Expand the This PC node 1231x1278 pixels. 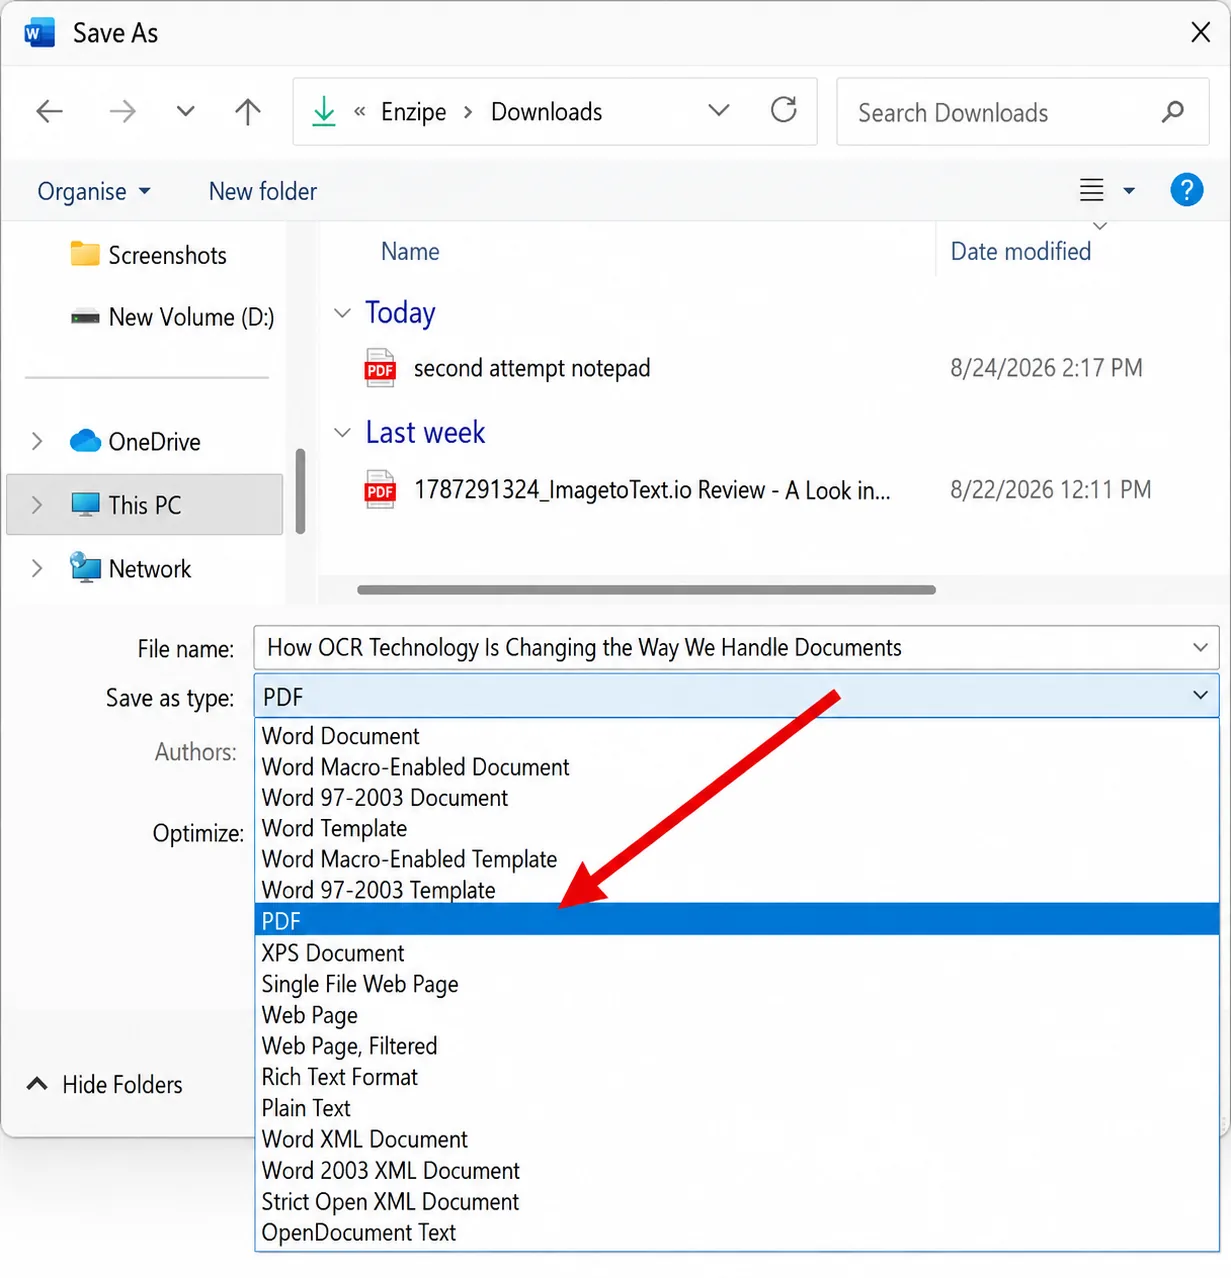[x=37, y=505]
